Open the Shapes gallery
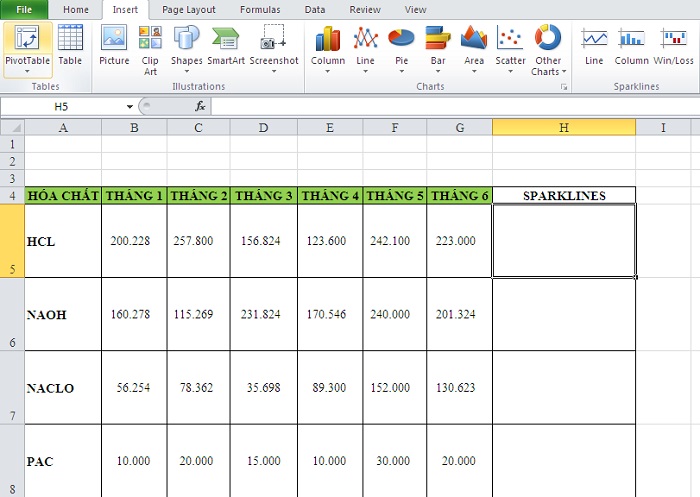The image size is (700, 497). pos(187,50)
